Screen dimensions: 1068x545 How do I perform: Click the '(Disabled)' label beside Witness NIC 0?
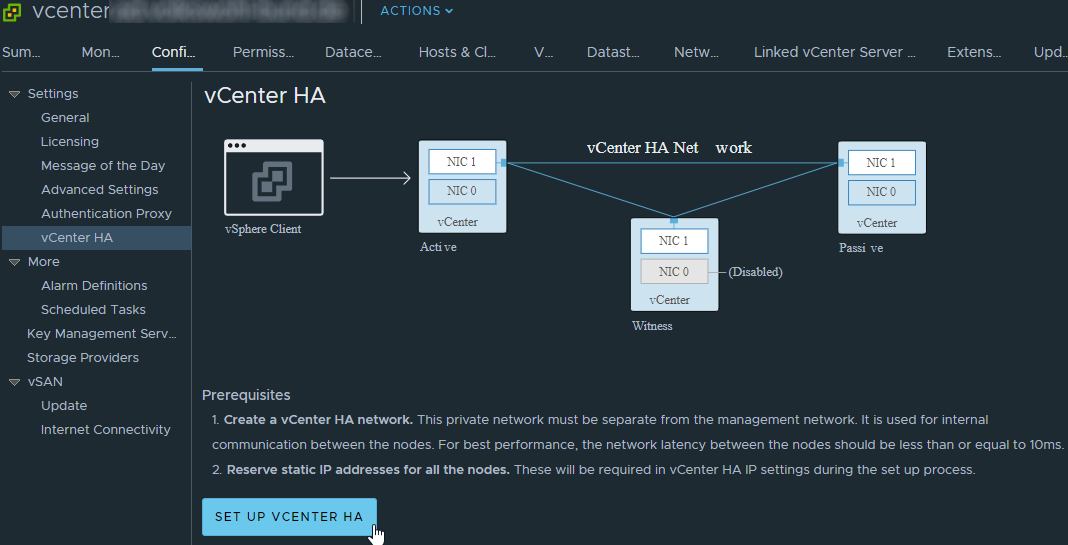(755, 272)
